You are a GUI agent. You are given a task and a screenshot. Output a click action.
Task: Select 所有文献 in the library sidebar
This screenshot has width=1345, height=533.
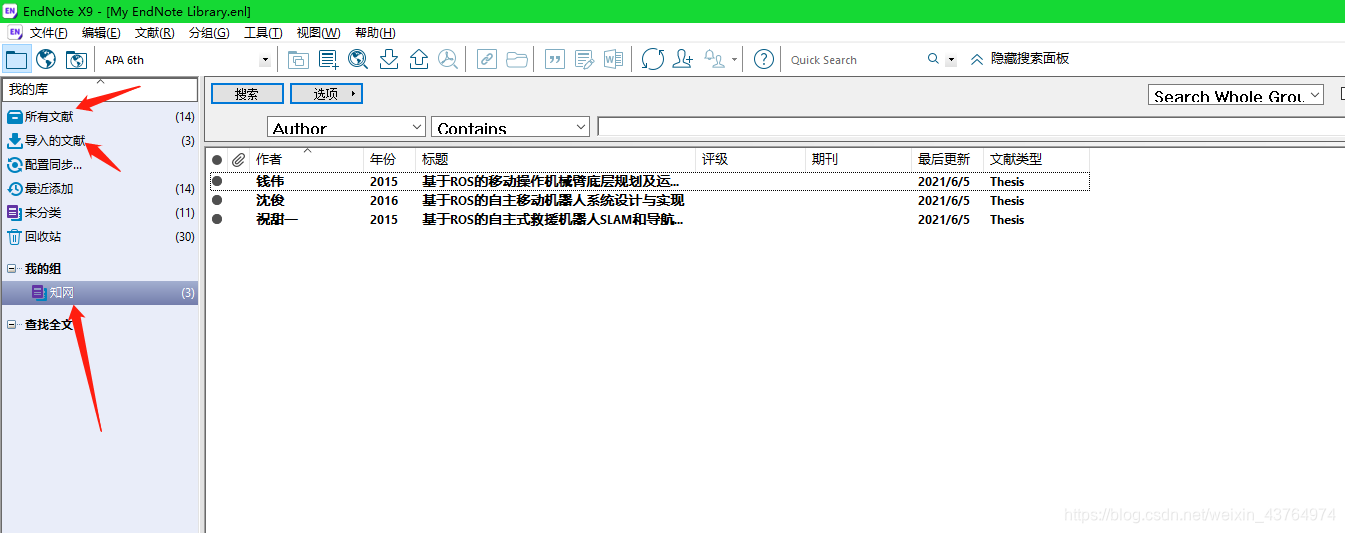(x=100, y=117)
